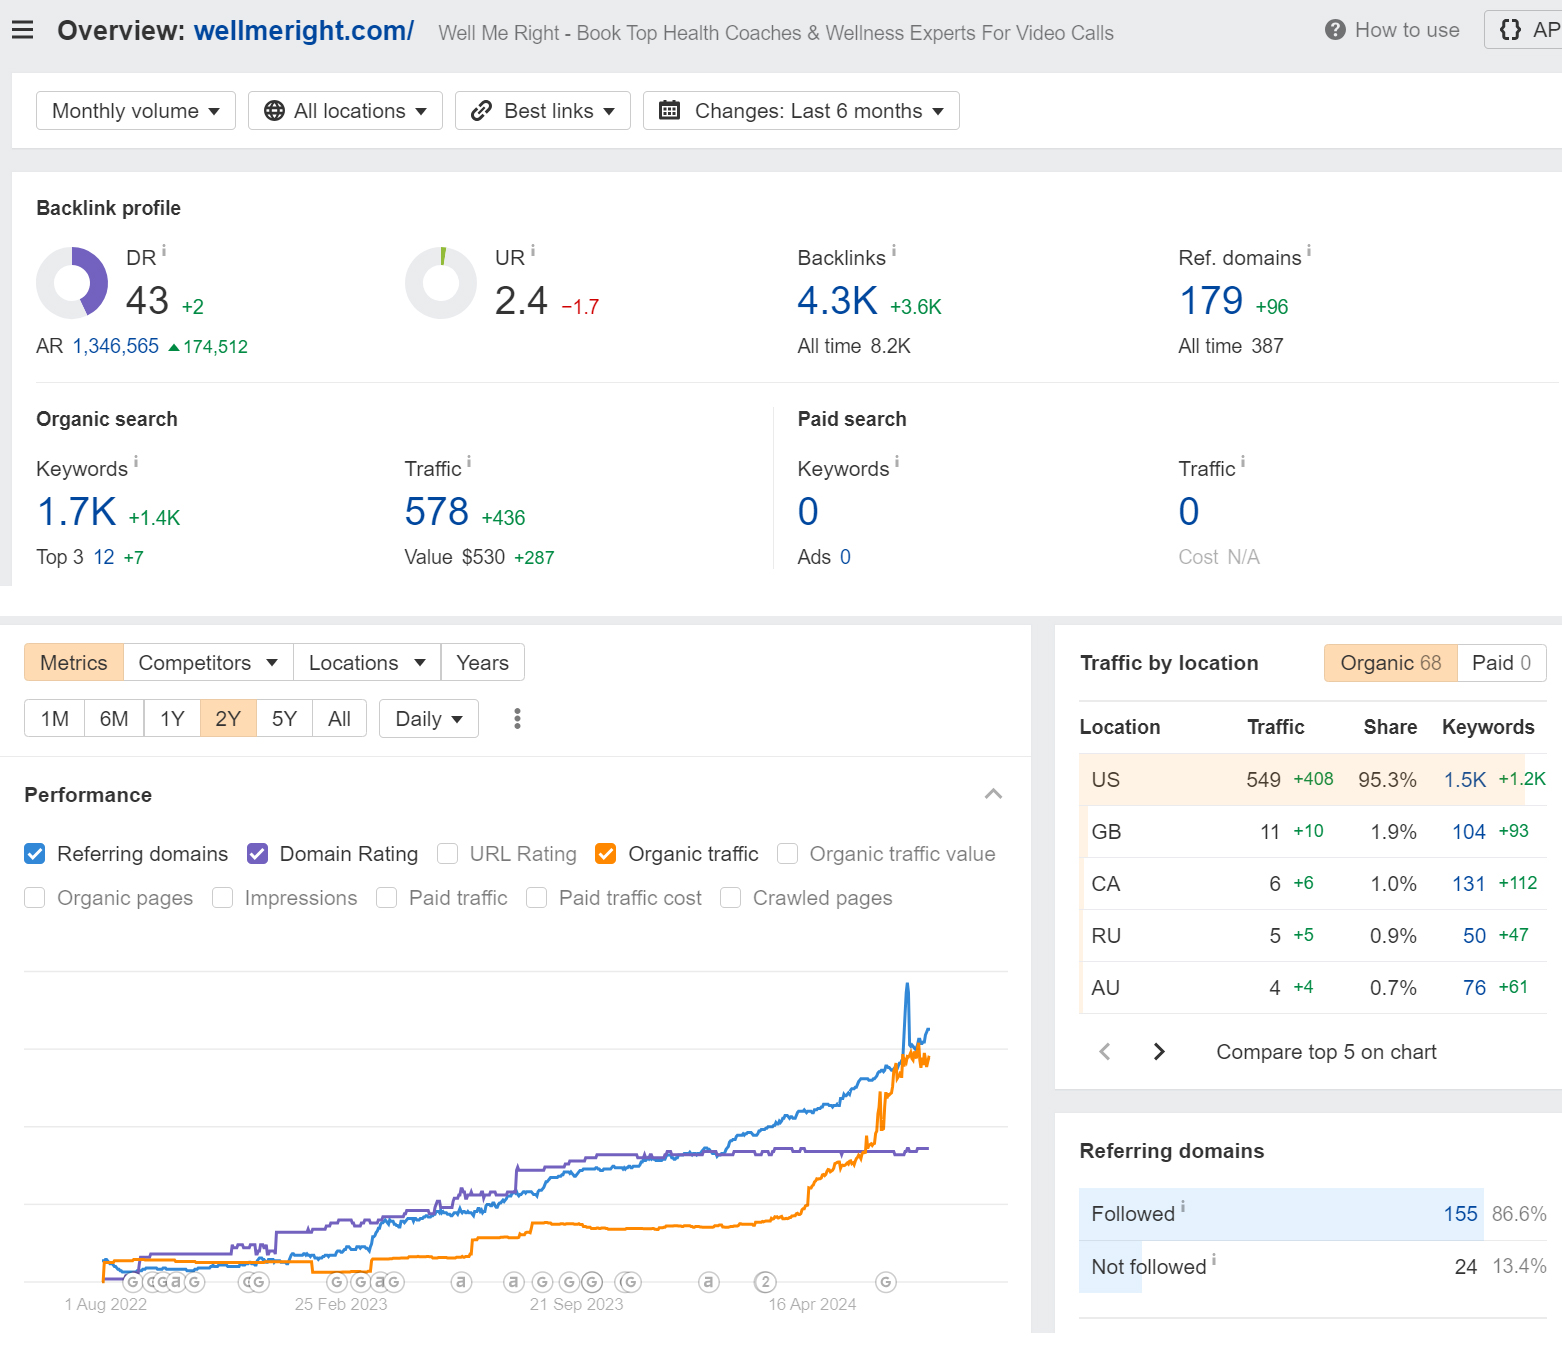Click Compare top 5 on chart
The image size is (1562, 1354).
(x=1326, y=1052)
